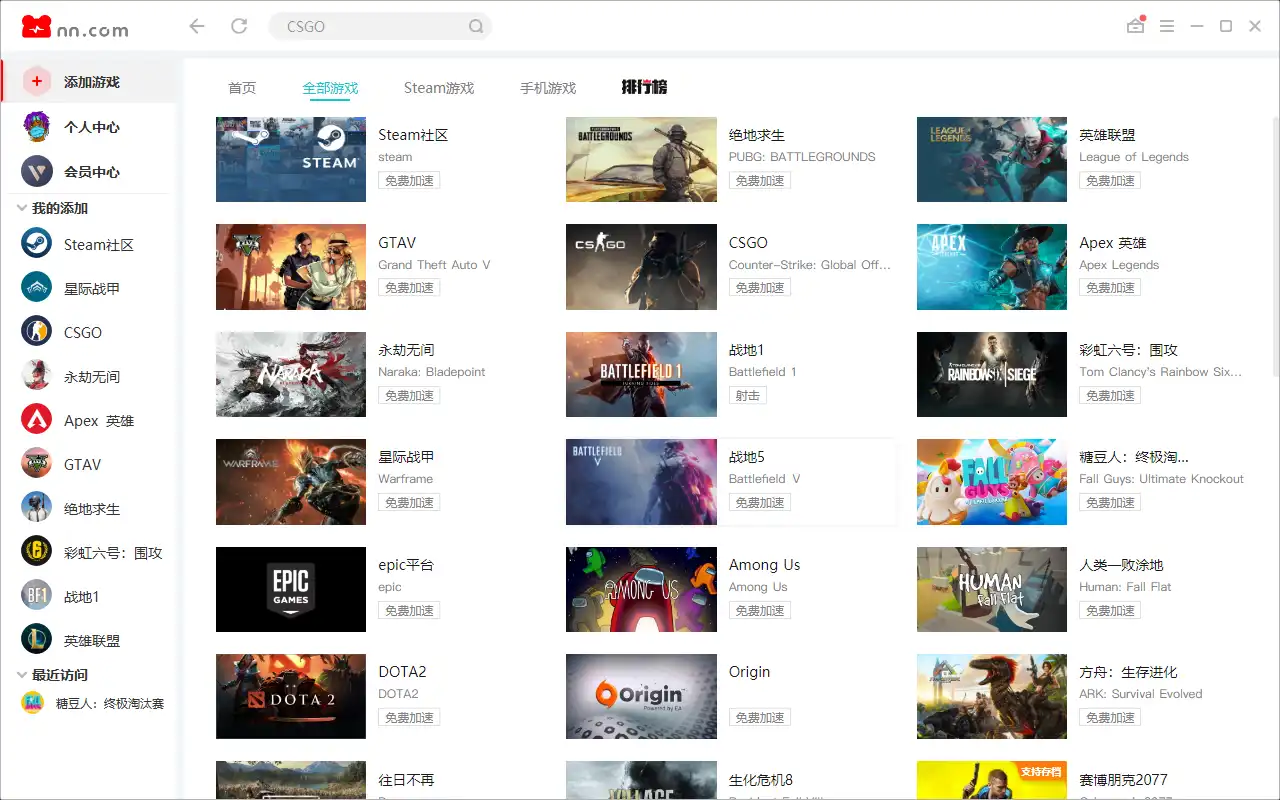Image resolution: width=1280 pixels, height=800 pixels.
Task: Open the Origin logo thumbnail
Action: (x=641, y=696)
